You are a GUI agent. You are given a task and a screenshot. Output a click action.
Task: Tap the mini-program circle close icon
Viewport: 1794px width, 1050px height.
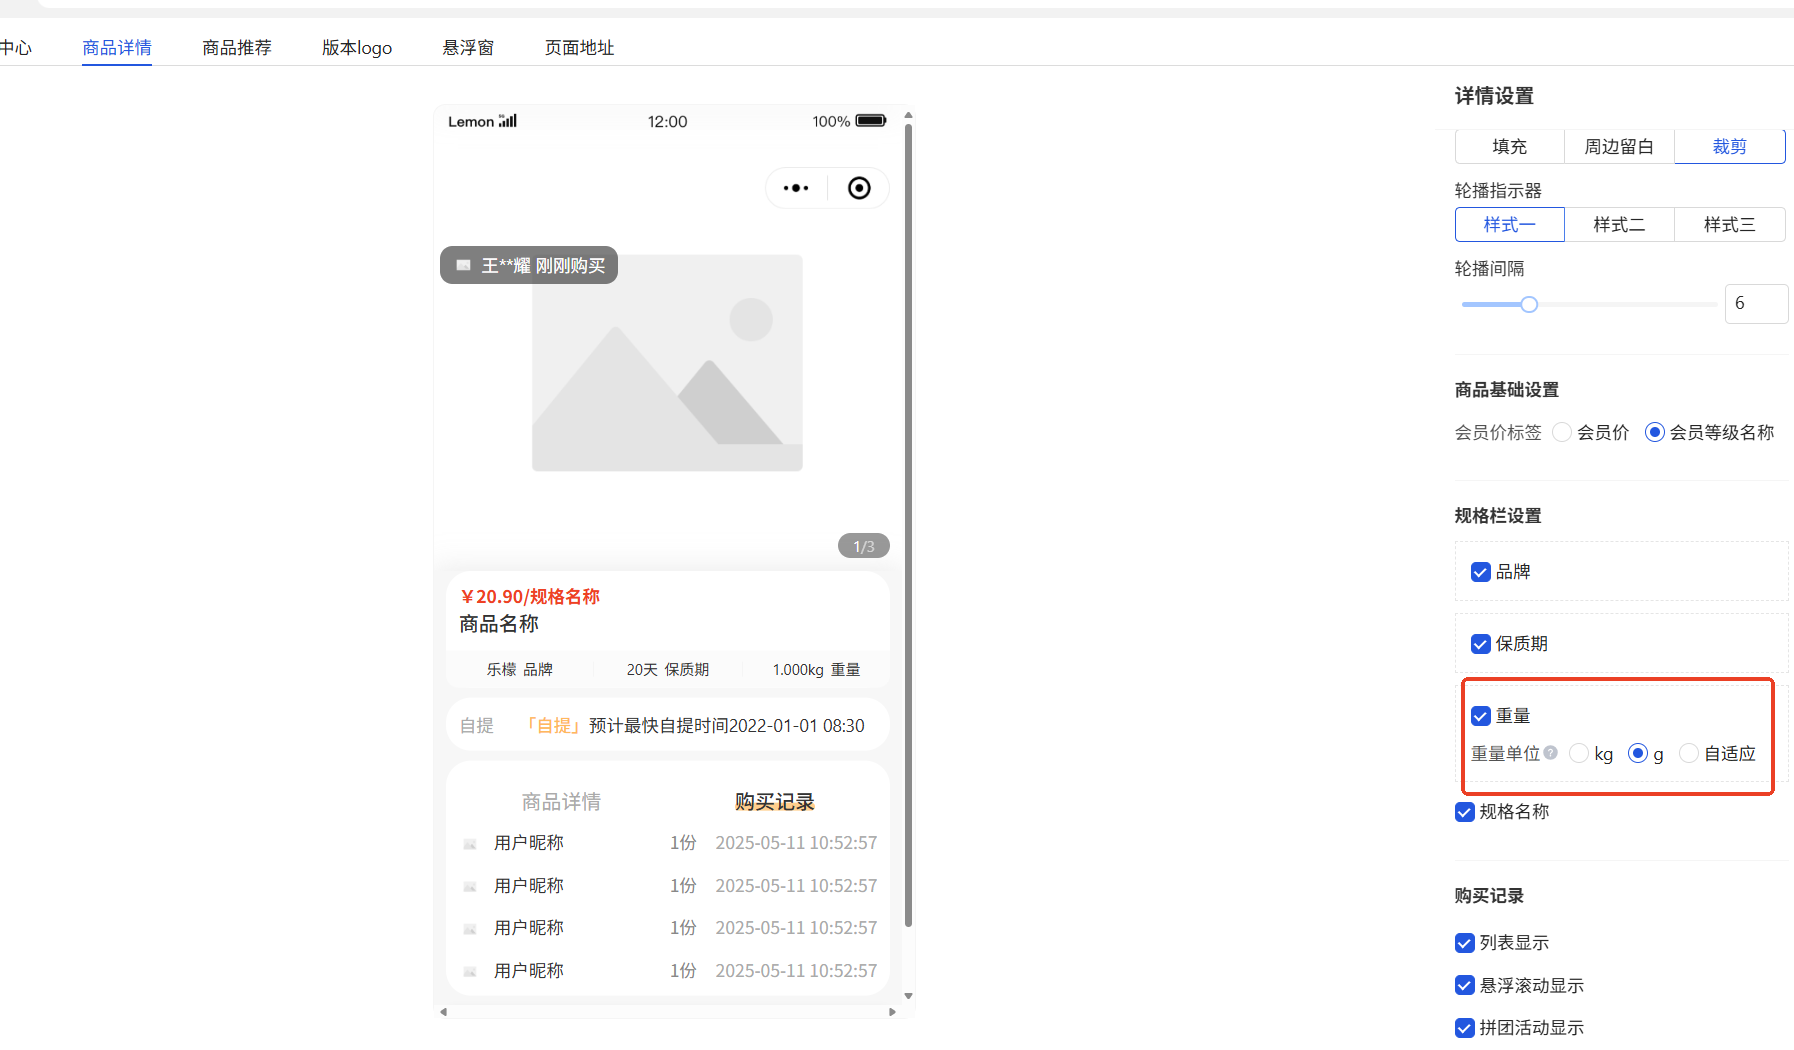(859, 188)
